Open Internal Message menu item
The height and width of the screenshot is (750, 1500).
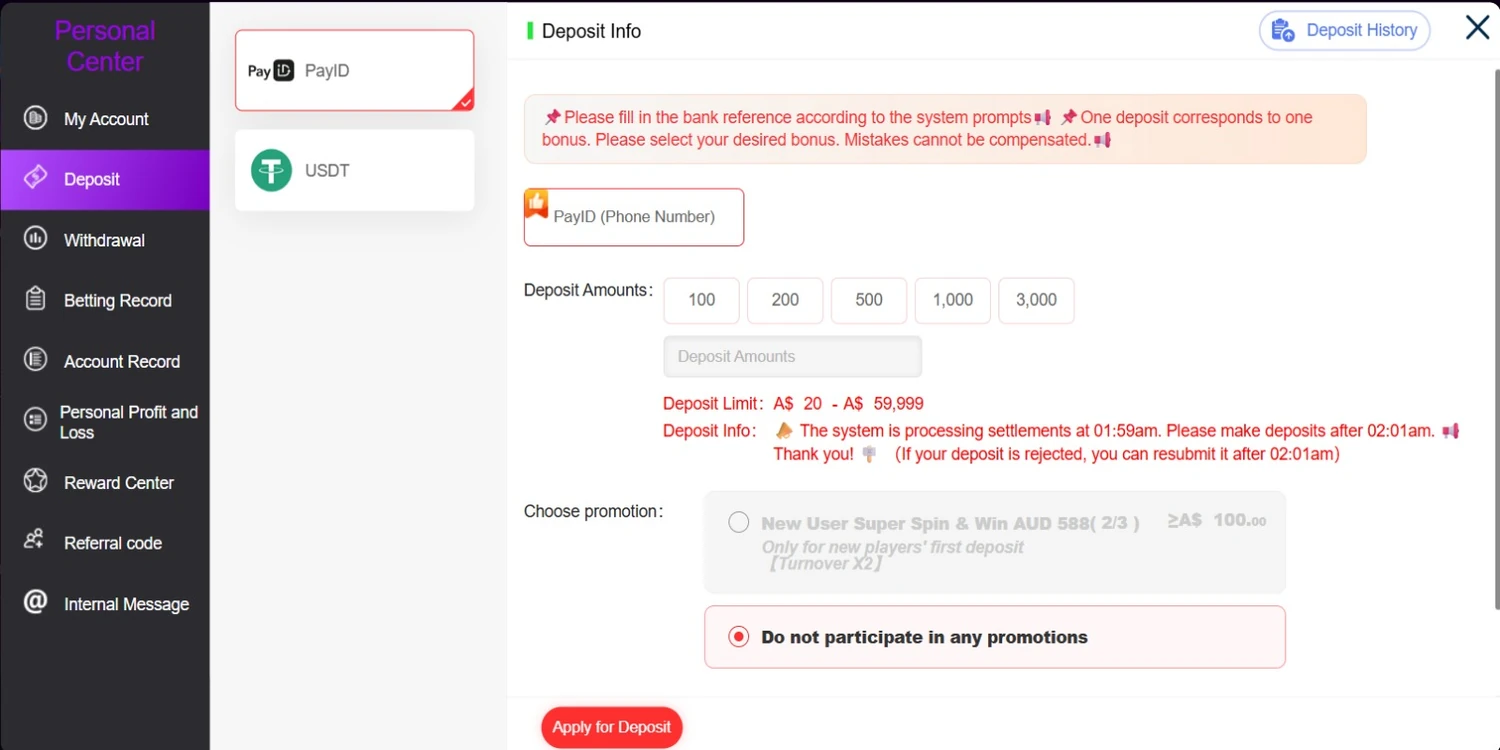point(105,604)
